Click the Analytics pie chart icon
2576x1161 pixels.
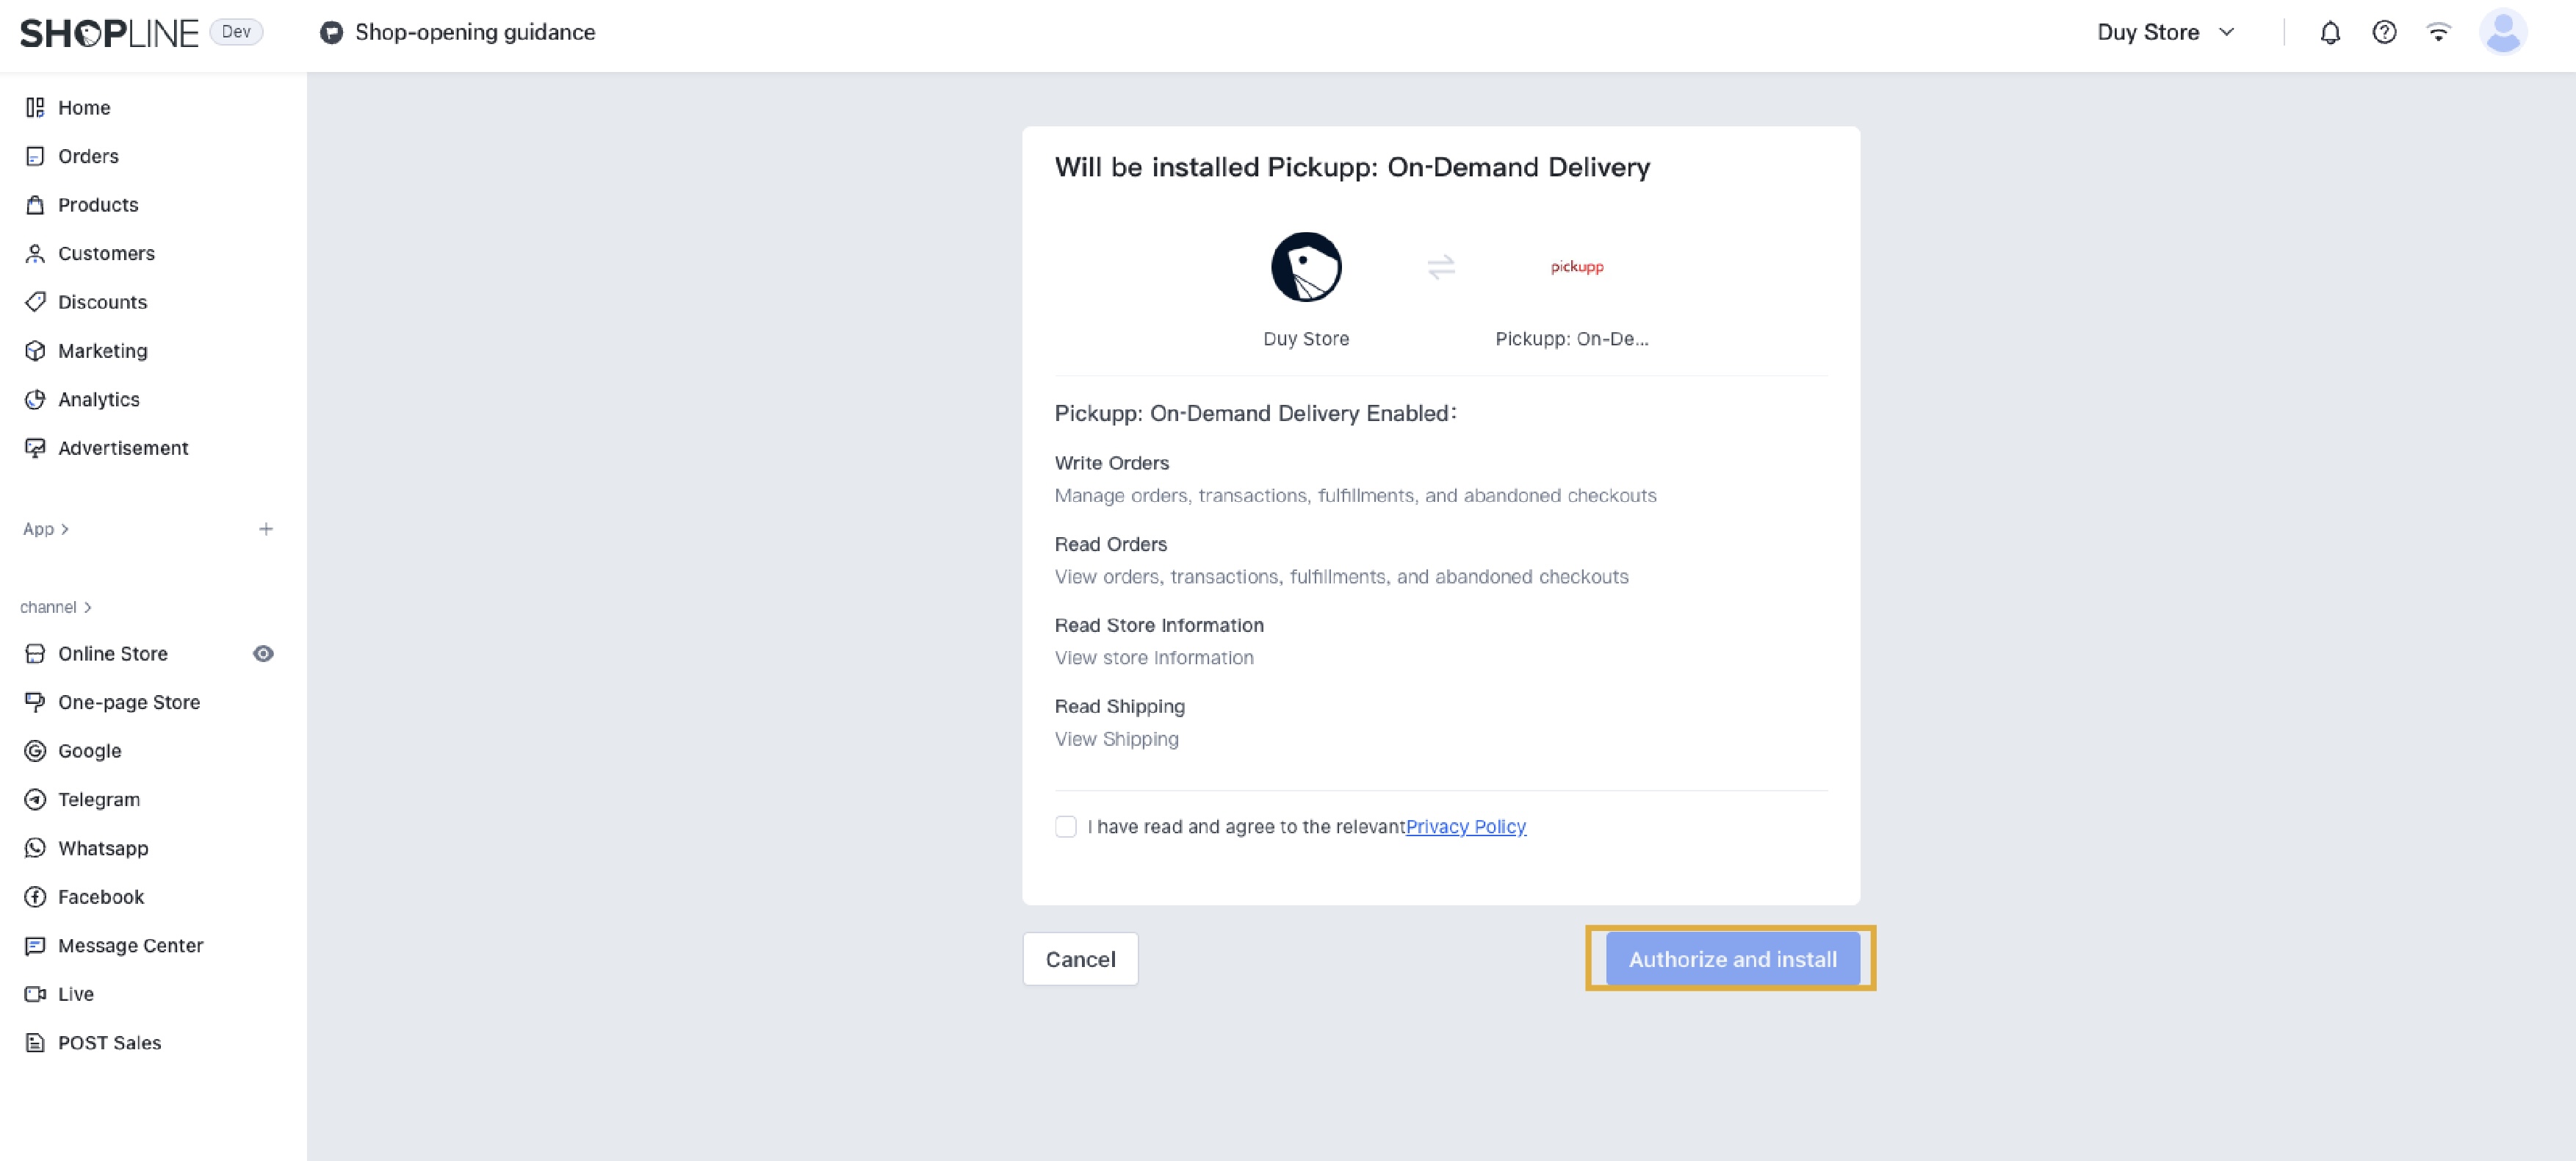[35, 399]
